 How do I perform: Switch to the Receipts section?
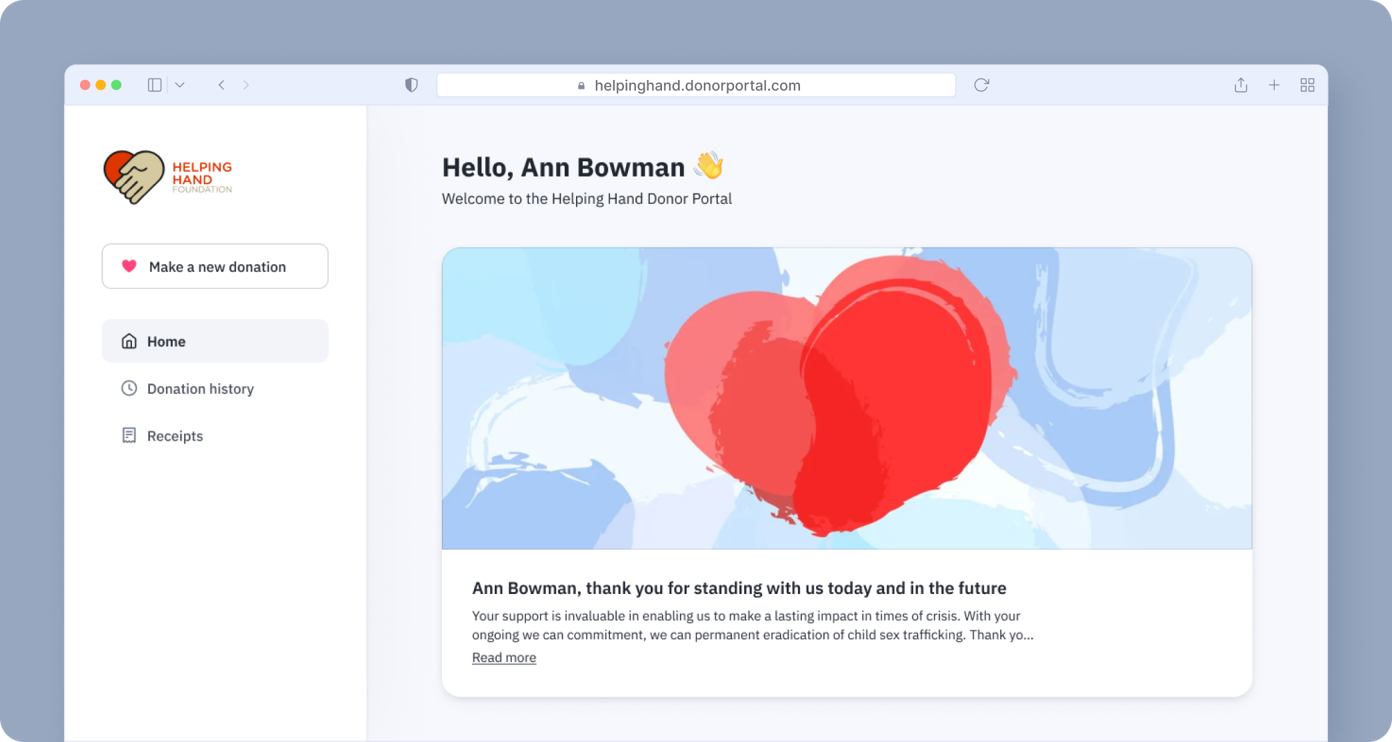pyautogui.click(x=175, y=435)
